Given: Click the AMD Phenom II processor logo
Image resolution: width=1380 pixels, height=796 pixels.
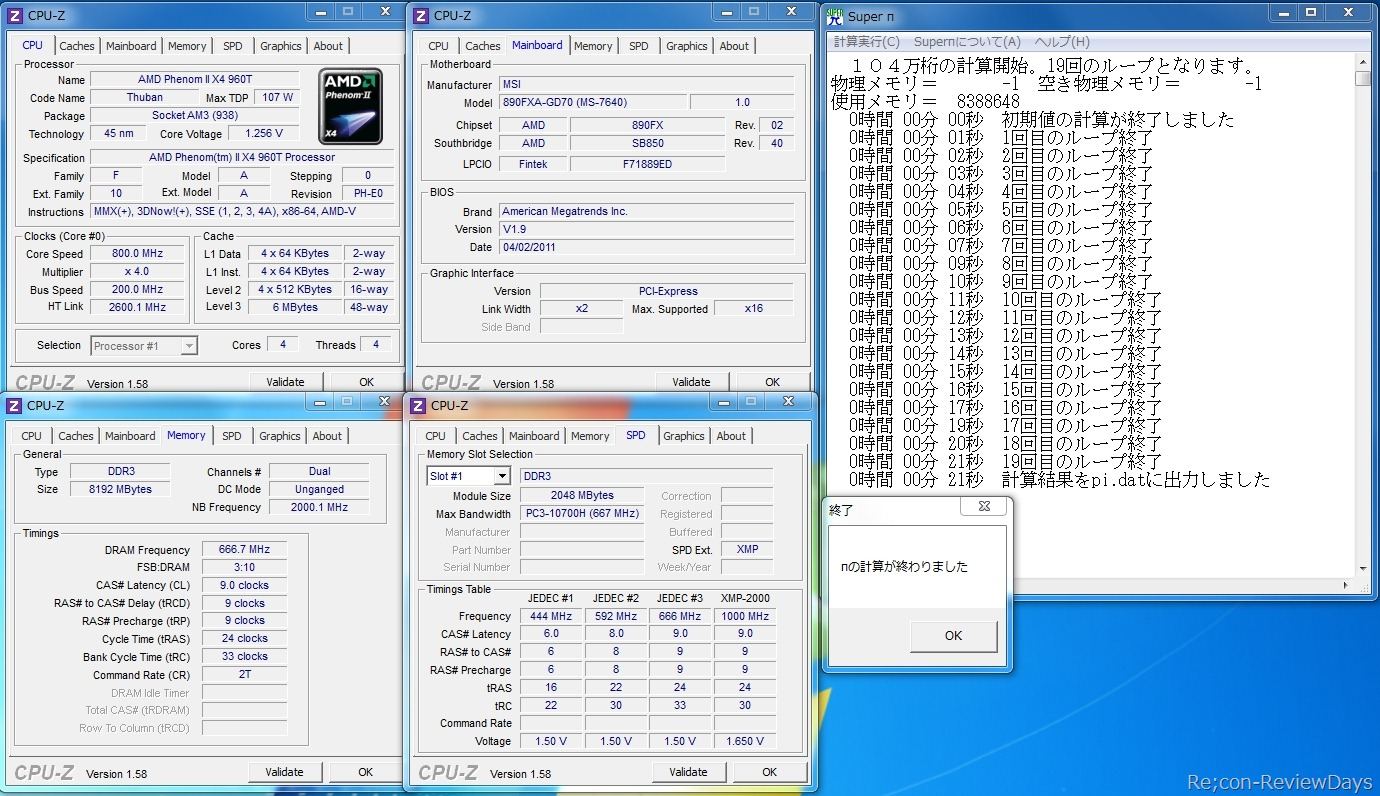Looking at the screenshot, I should pyautogui.click(x=350, y=106).
